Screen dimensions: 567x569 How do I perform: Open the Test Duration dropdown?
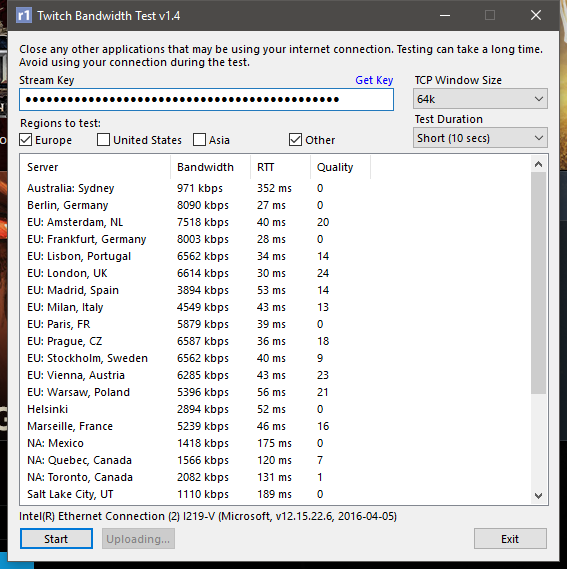(x=480, y=138)
